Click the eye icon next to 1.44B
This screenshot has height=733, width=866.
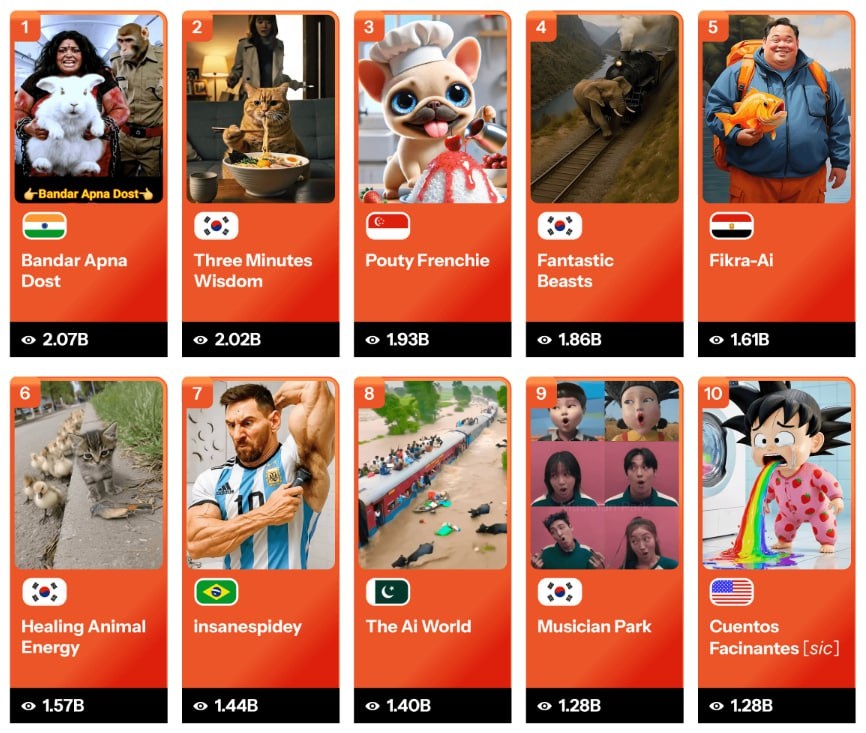point(200,706)
